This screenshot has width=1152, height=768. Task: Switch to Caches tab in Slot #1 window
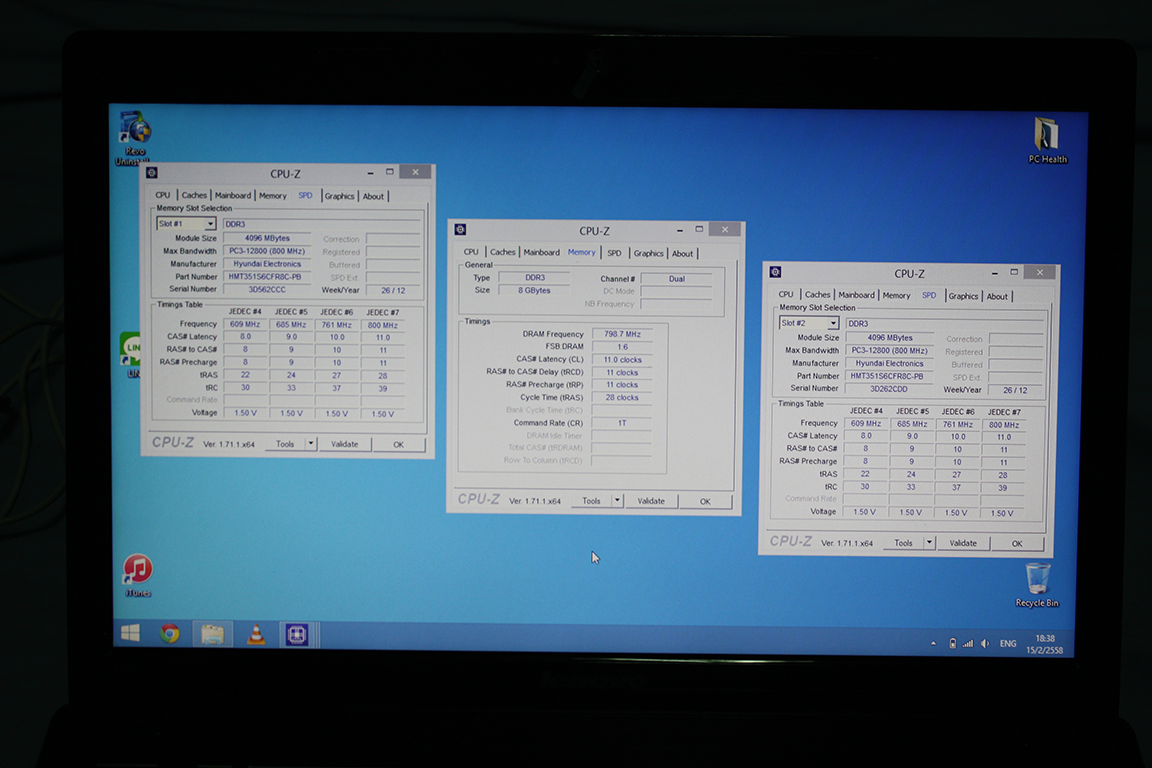(x=194, y=195)
